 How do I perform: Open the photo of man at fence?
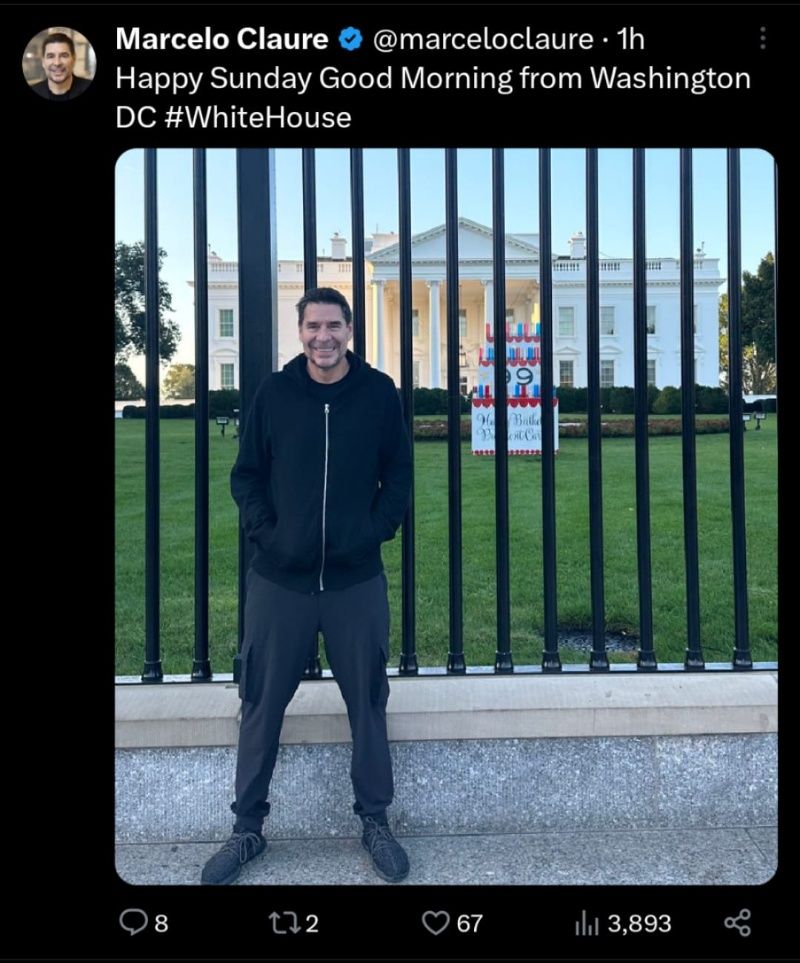coord(446,516)
